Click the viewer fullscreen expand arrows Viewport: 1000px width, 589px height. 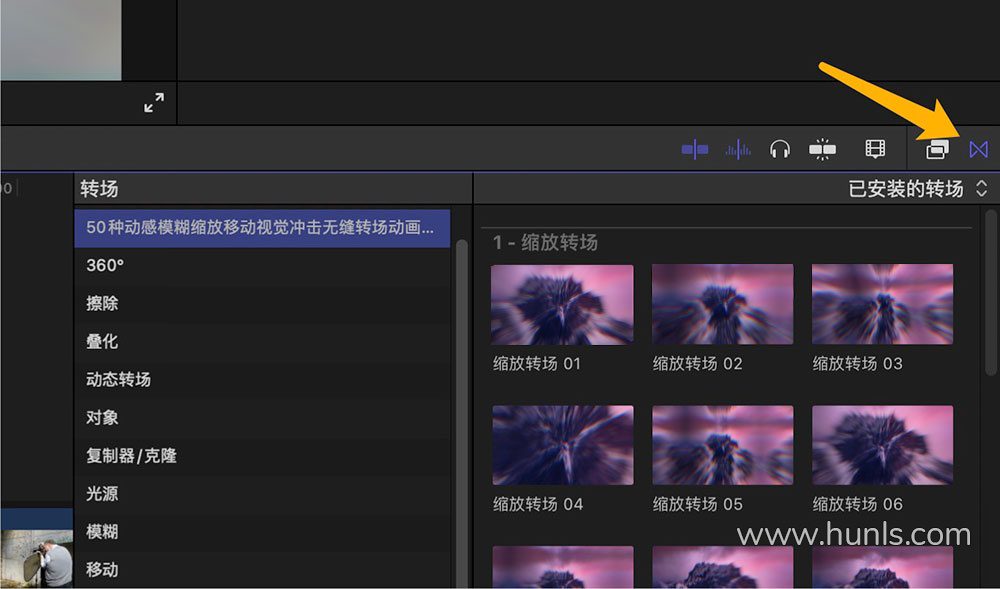pos(154,103)
